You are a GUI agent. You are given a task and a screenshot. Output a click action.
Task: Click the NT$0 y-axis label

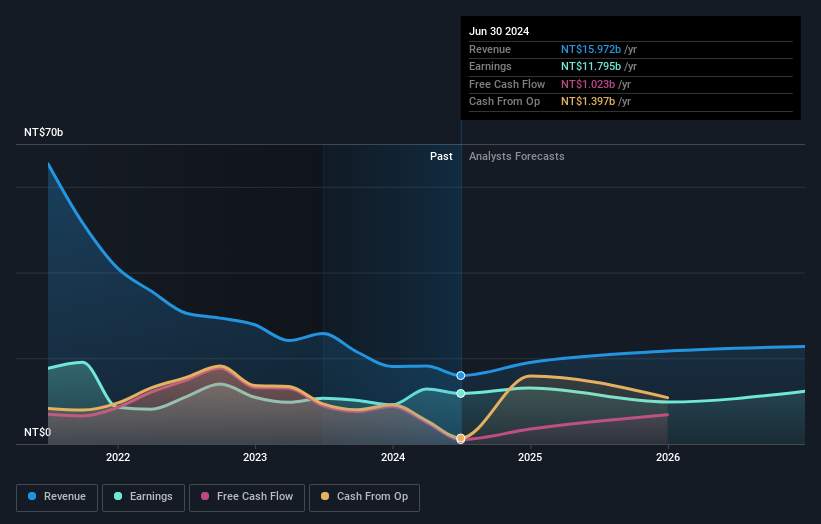(x=38, y=432)
